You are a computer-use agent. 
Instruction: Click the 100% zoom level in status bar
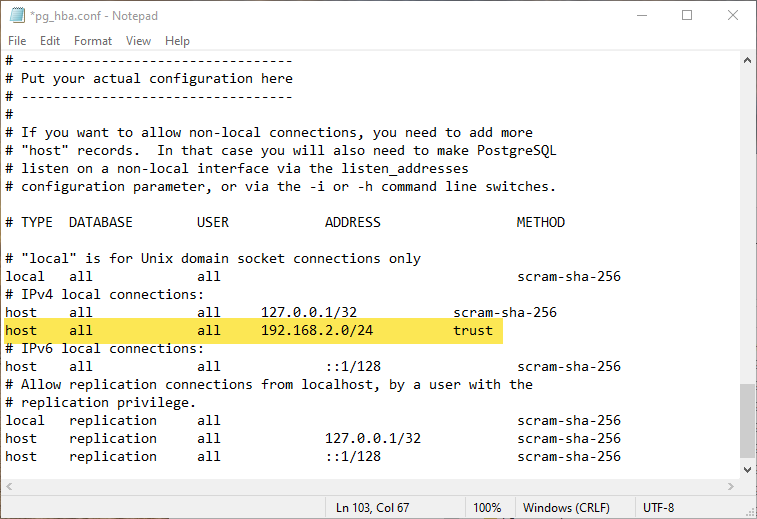tap(487, 508)
